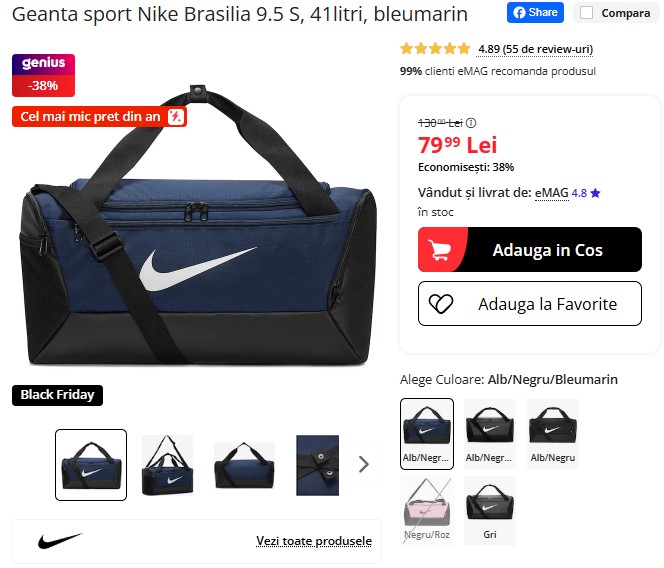Open Vezi toate produsele link

click(x=314, y=541)
